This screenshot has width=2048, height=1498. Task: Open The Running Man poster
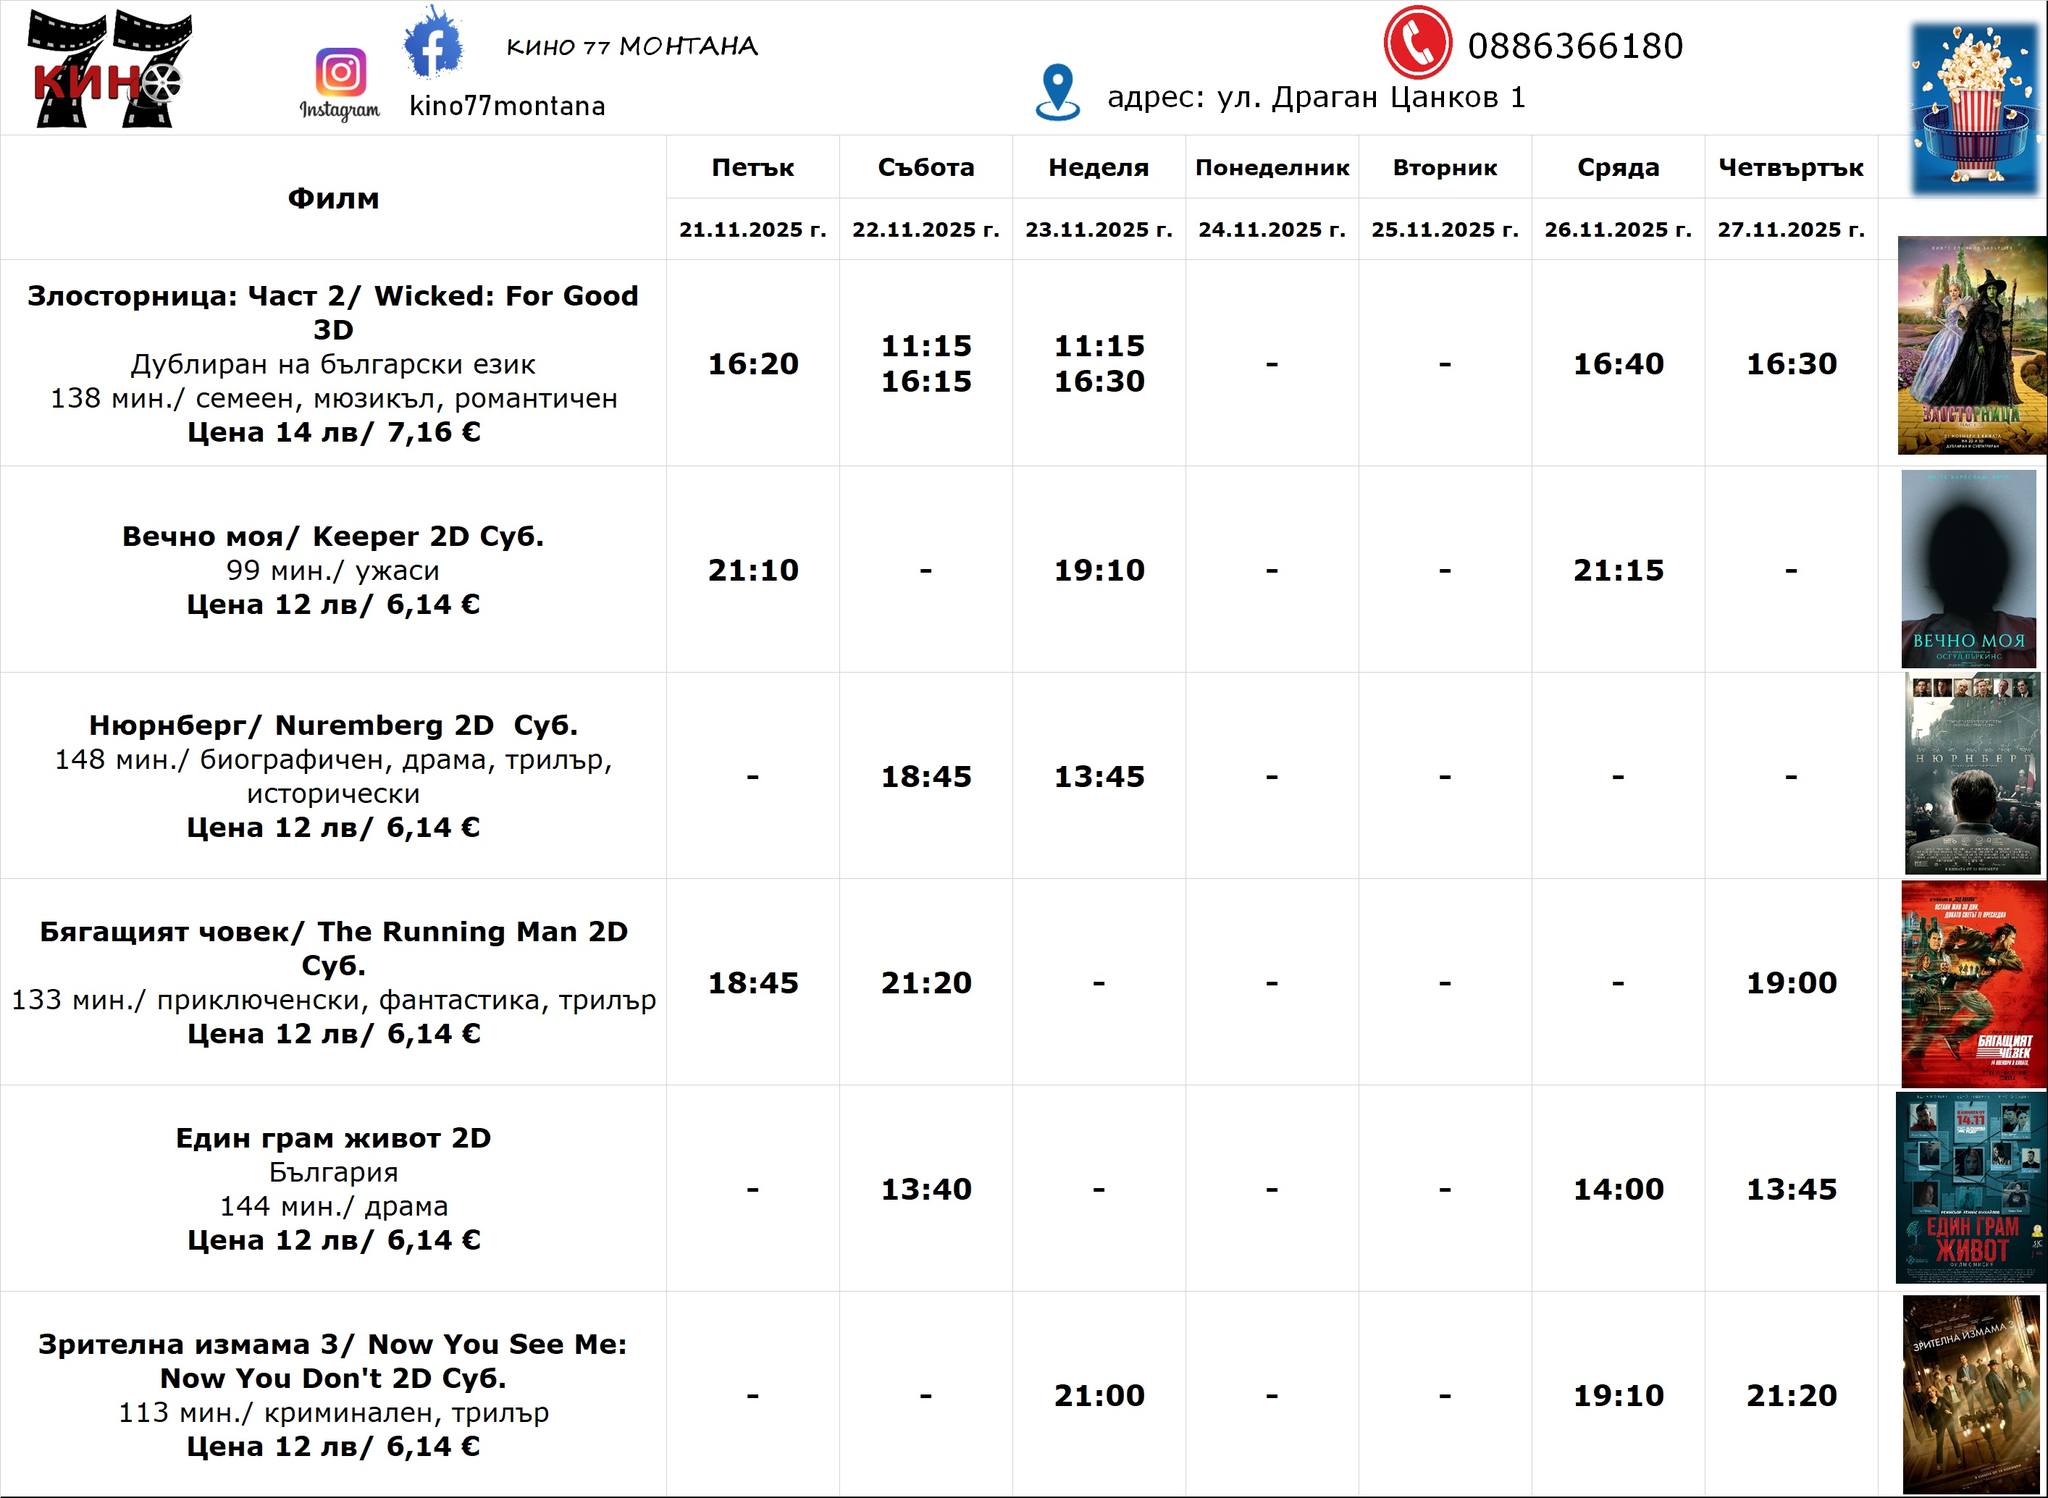1972,983
